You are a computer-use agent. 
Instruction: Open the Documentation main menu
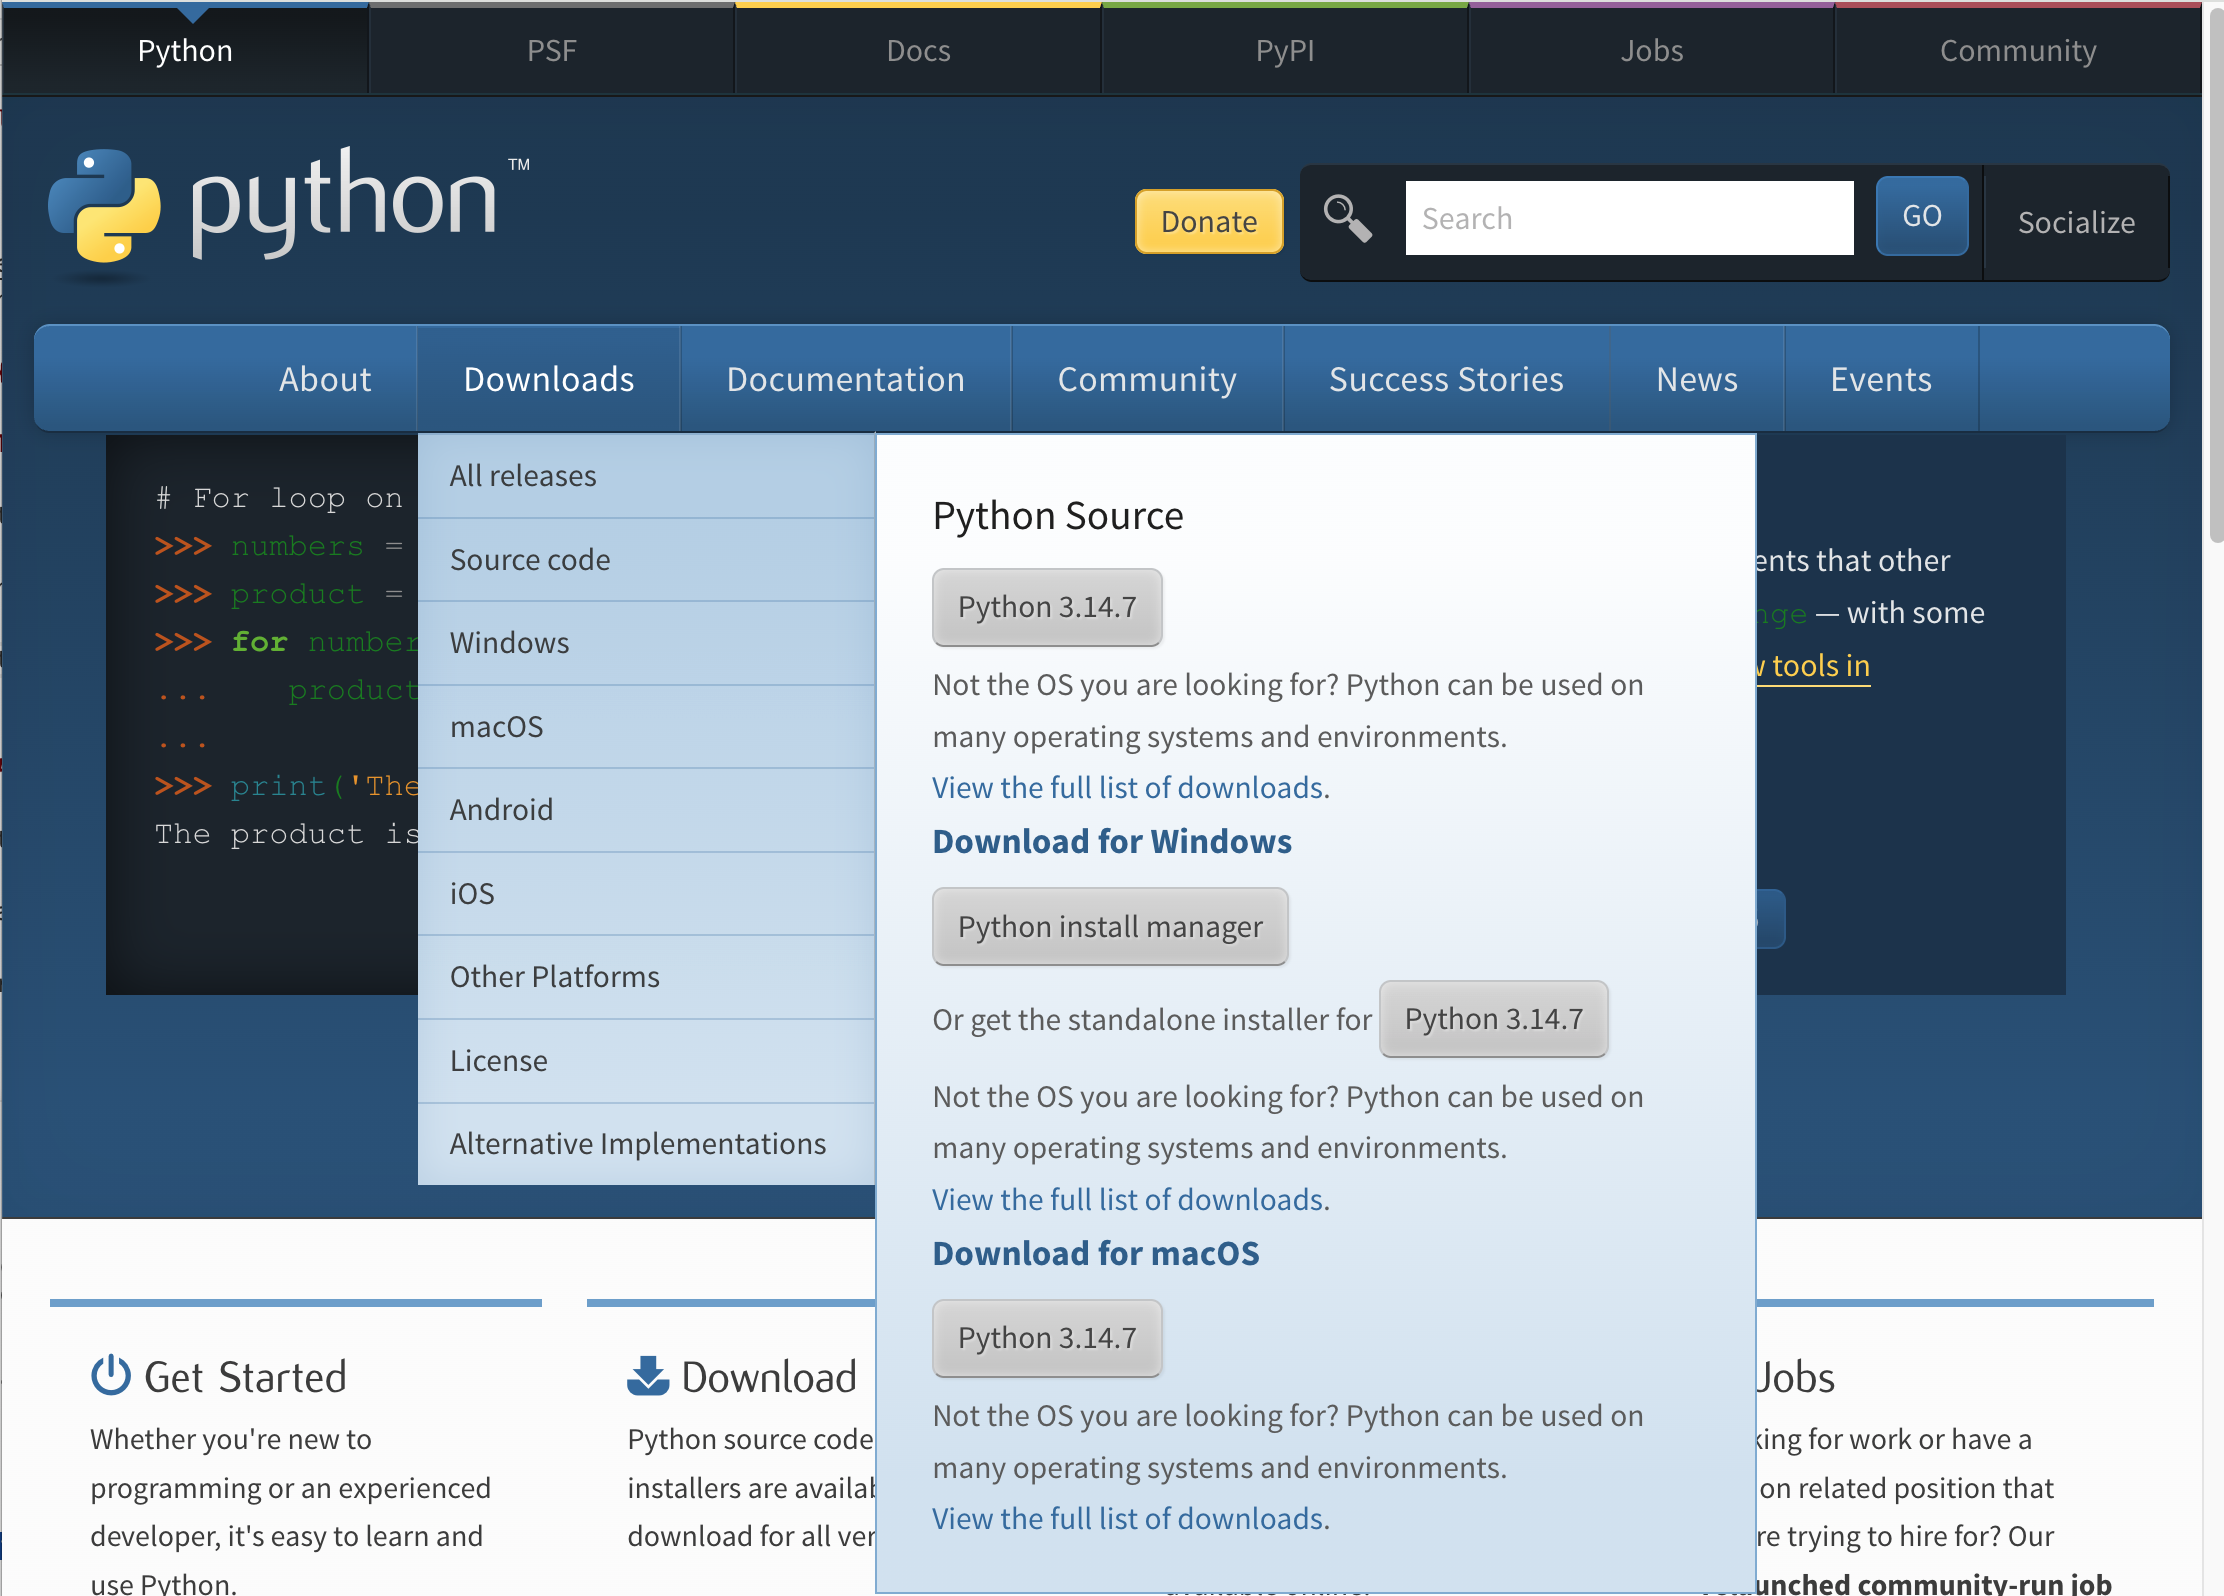coord(846,379)
